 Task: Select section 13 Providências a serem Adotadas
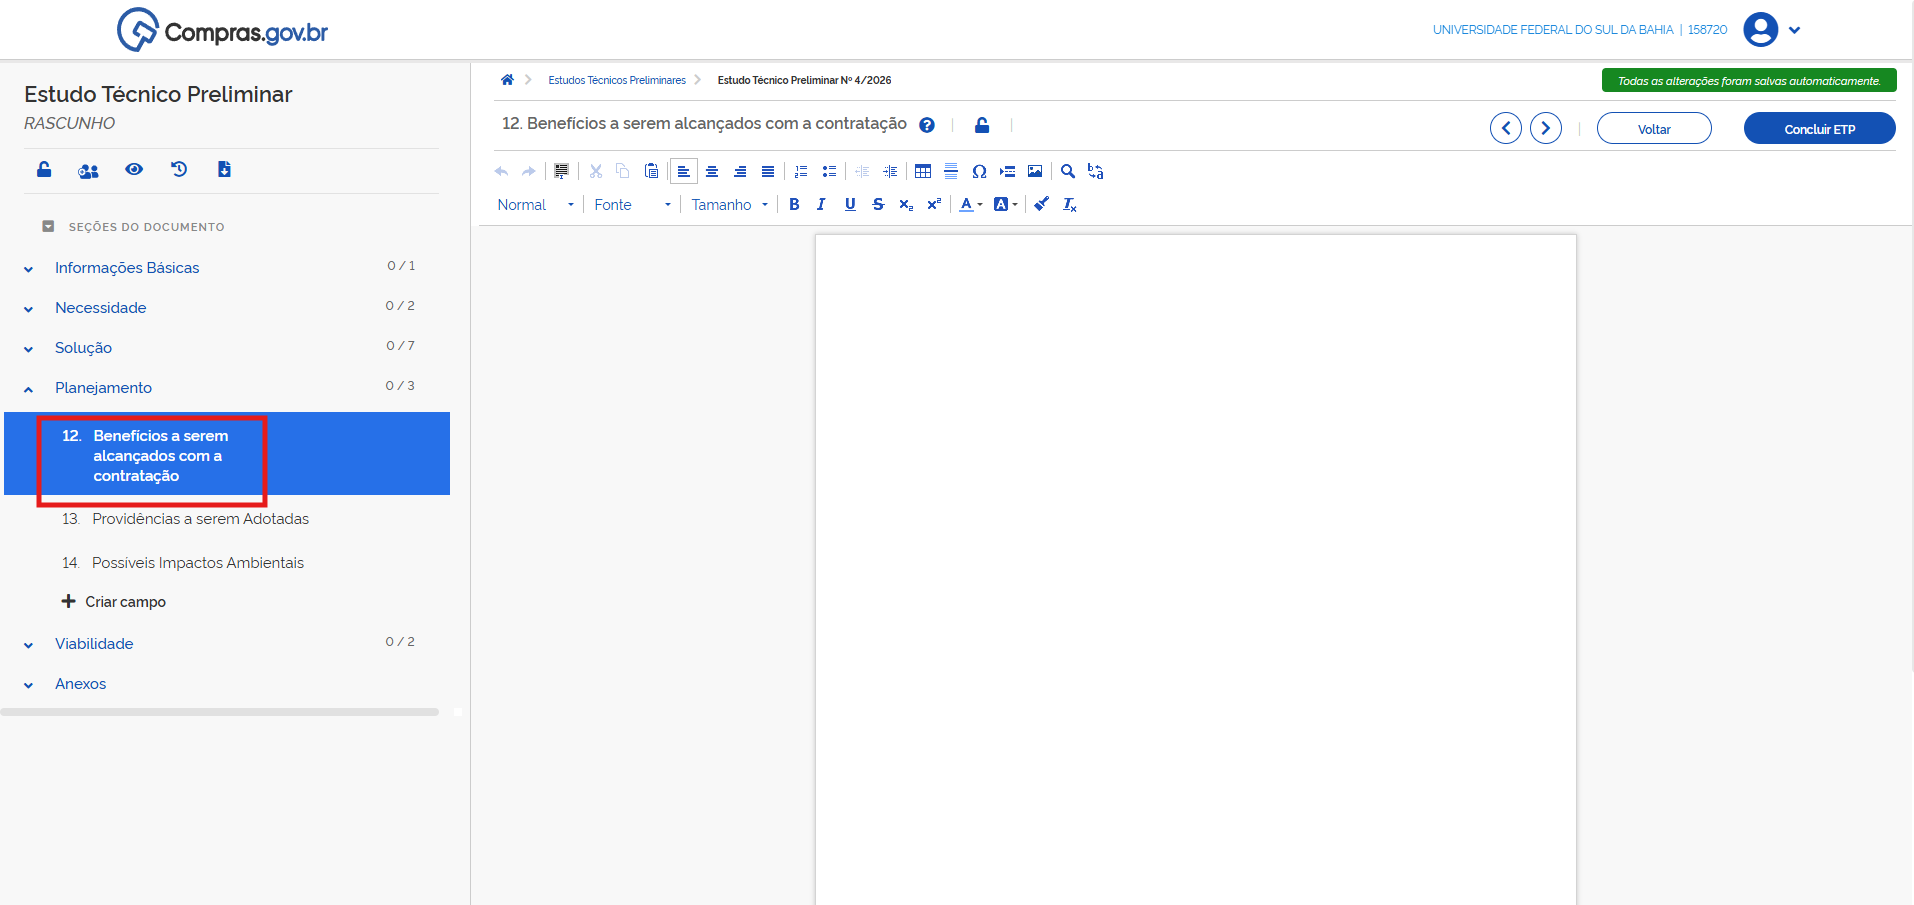[200, 519]
